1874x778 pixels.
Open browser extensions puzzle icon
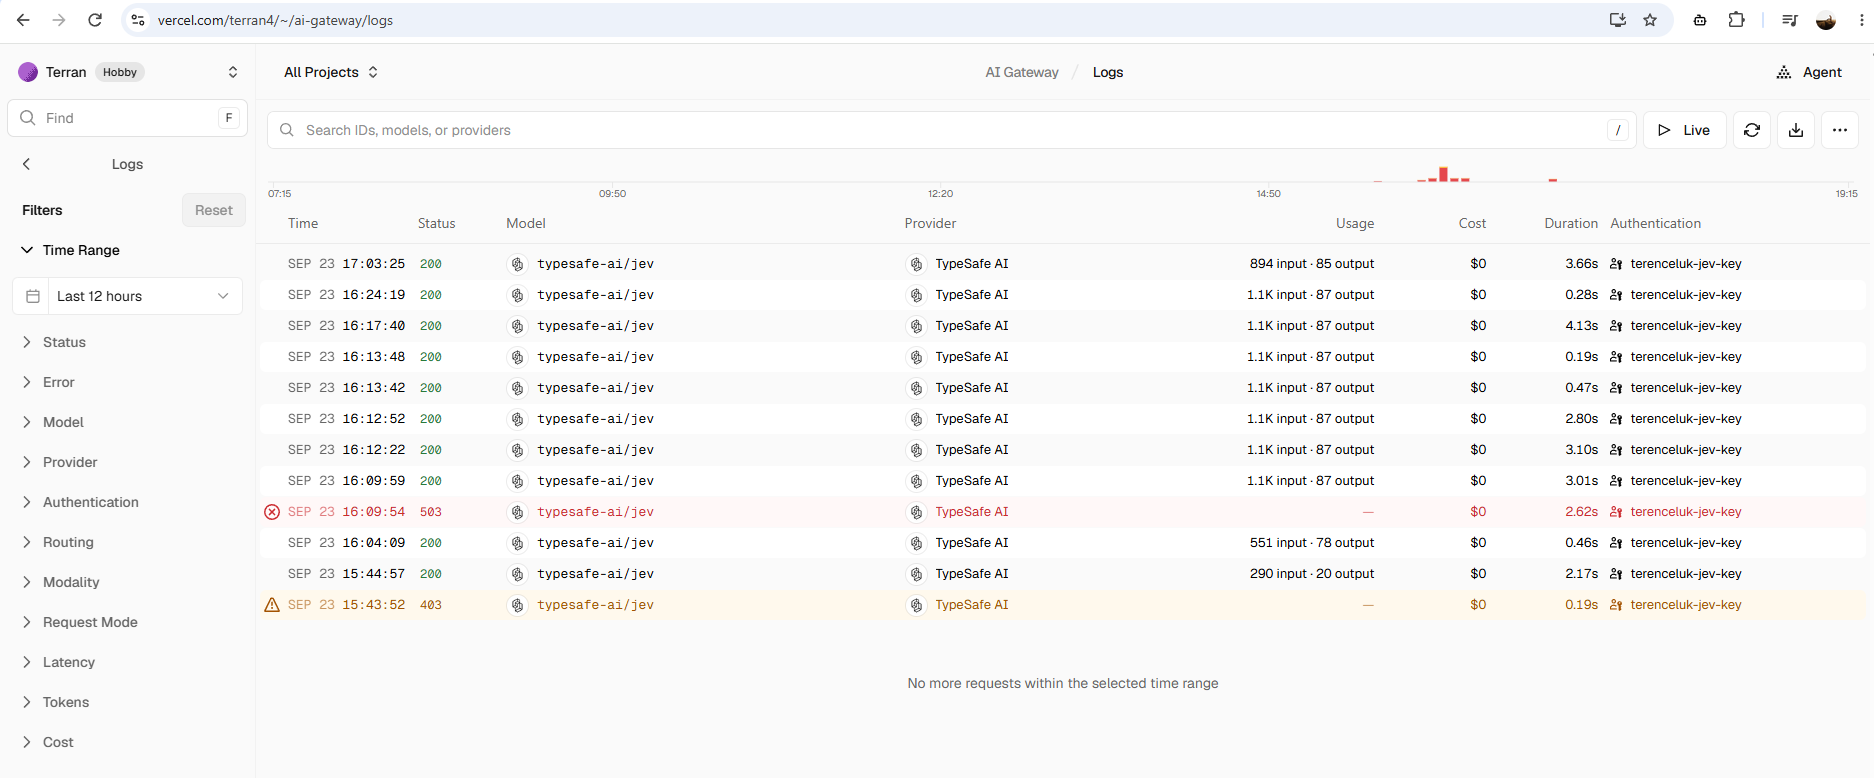tap(1737, 20)
